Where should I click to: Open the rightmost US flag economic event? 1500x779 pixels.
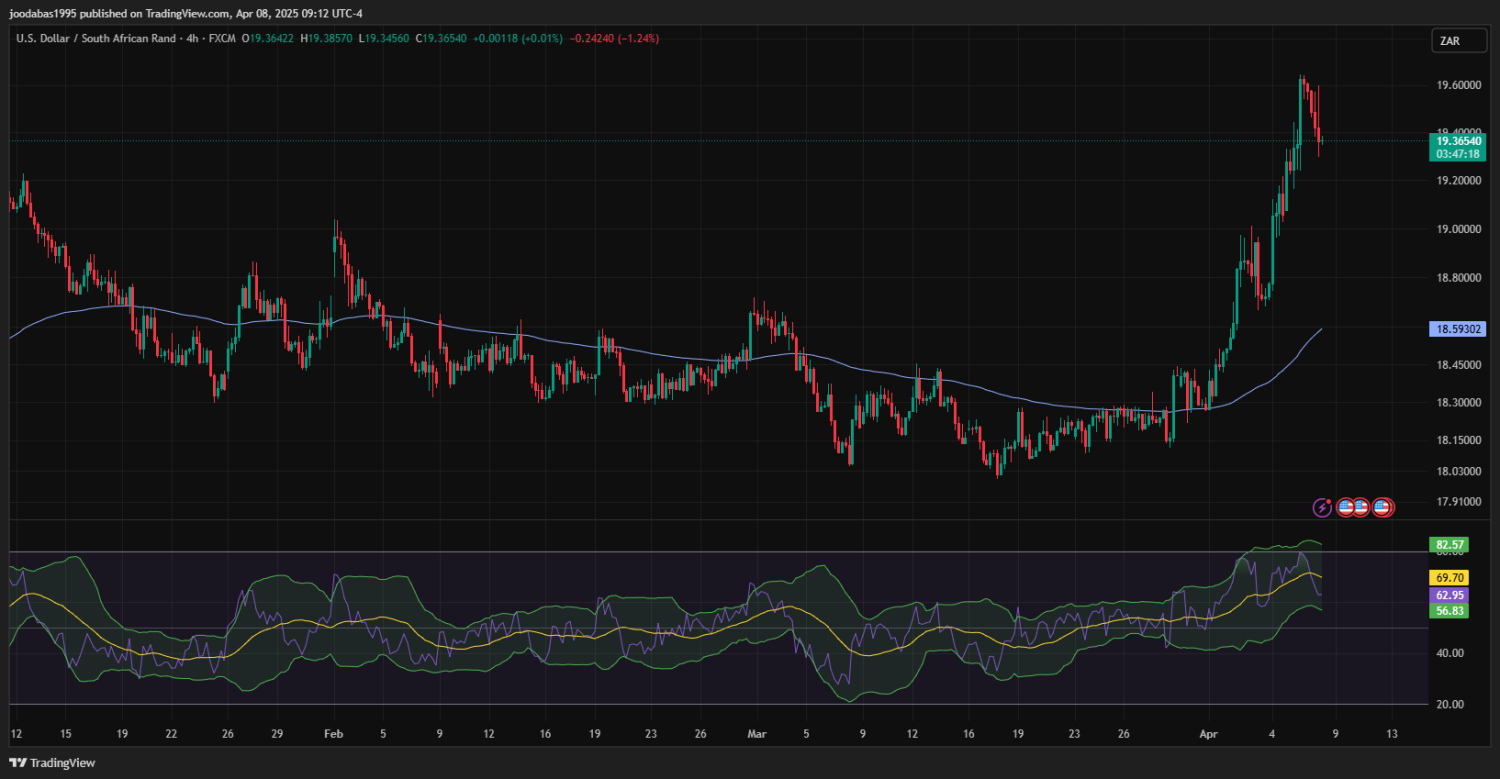(1382, 507)
